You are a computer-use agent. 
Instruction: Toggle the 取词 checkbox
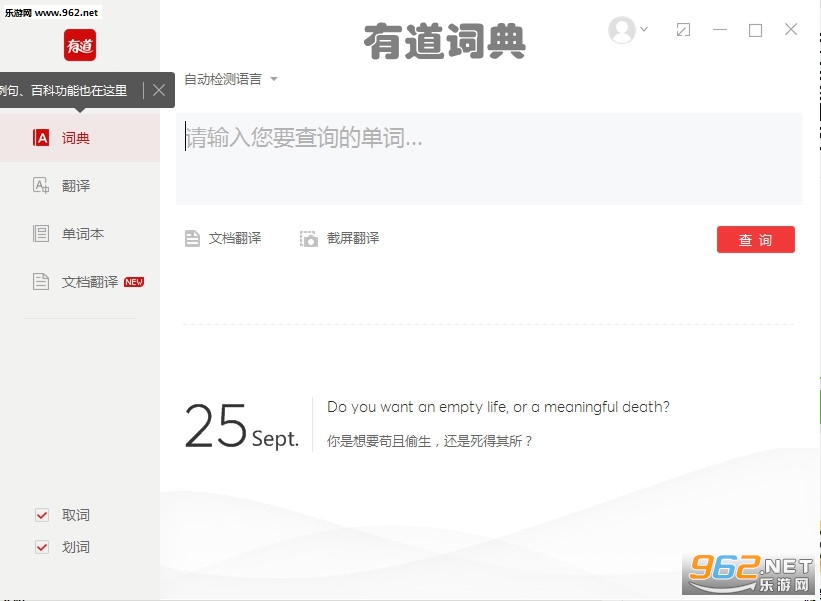pos(42,515)
